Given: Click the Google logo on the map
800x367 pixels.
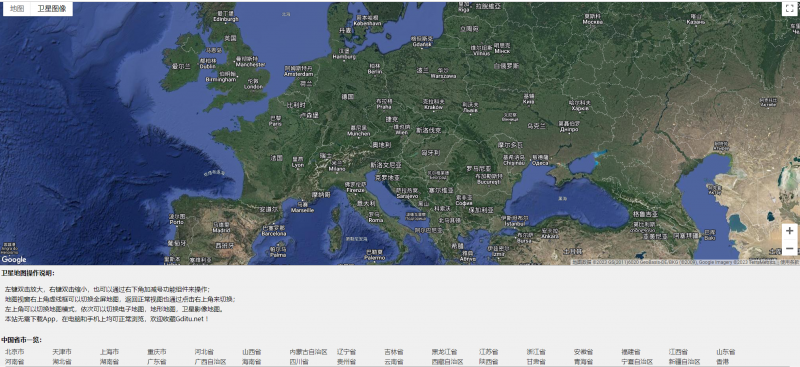Looking at the screenshot, I should point(14,260).
